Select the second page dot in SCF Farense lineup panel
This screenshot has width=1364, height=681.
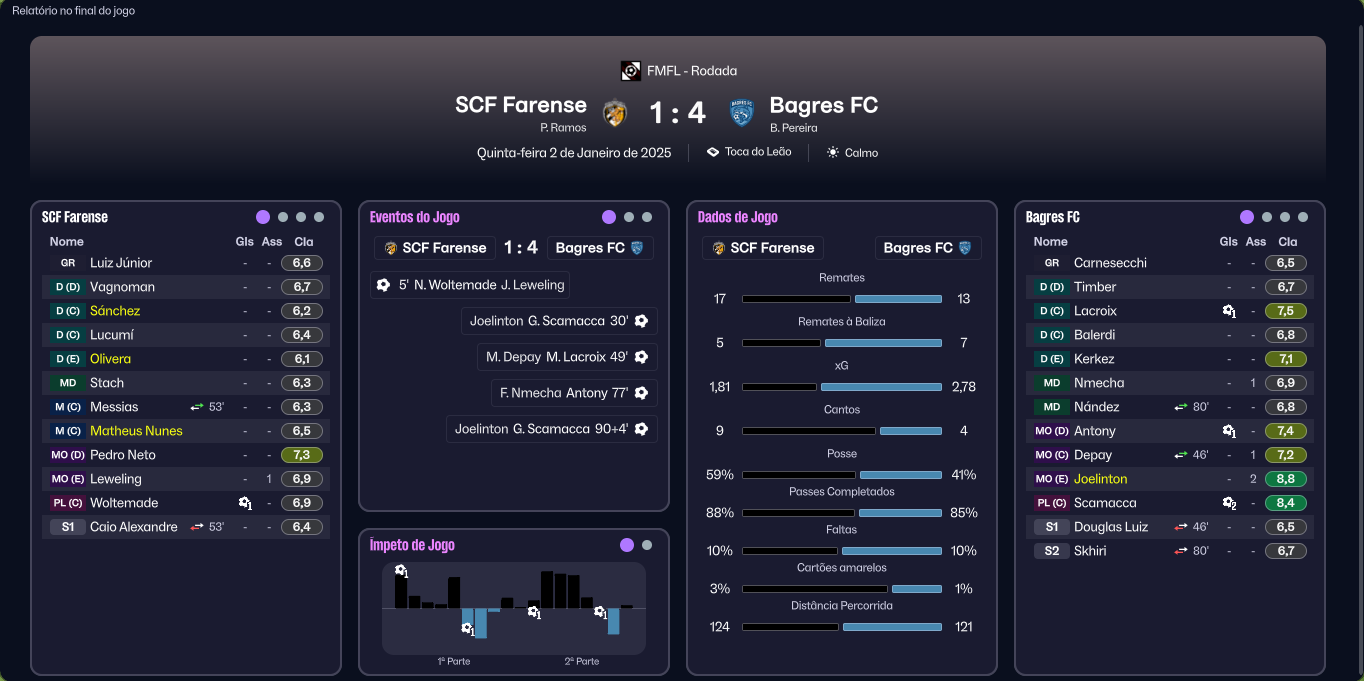pos(283,217)
